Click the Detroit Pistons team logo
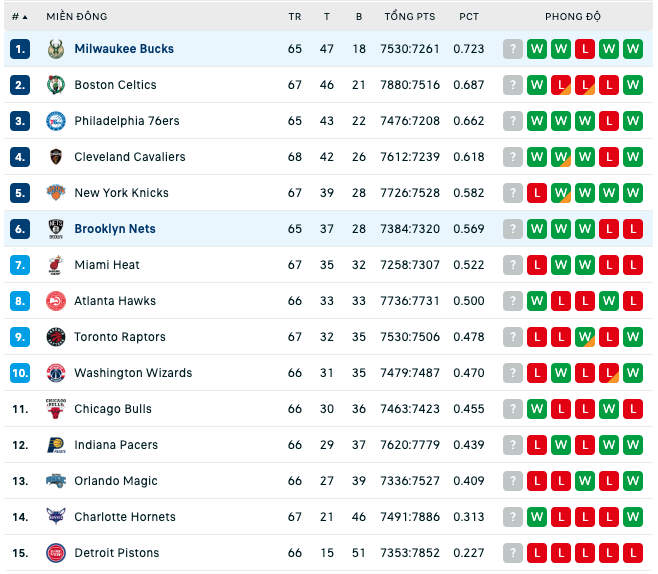This screenshot has height=574, width=658. (56, 553)
